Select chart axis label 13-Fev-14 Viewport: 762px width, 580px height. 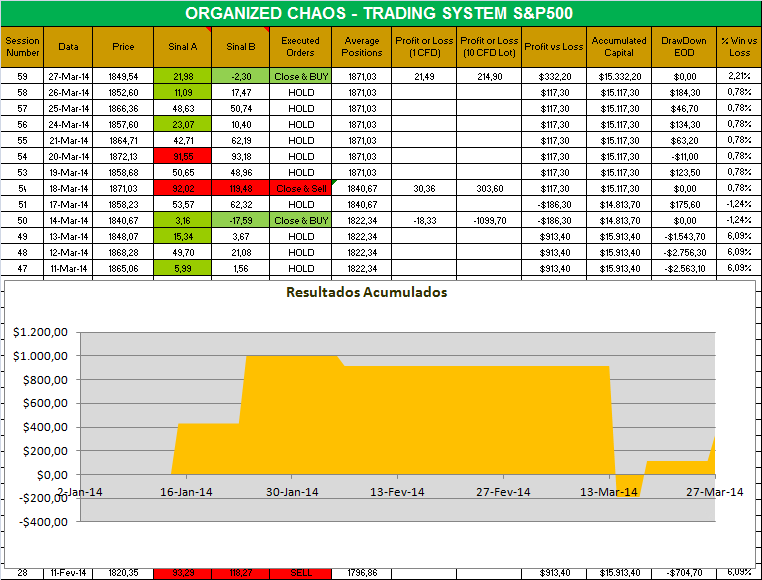pyautogui.click(x=397, y=492)
